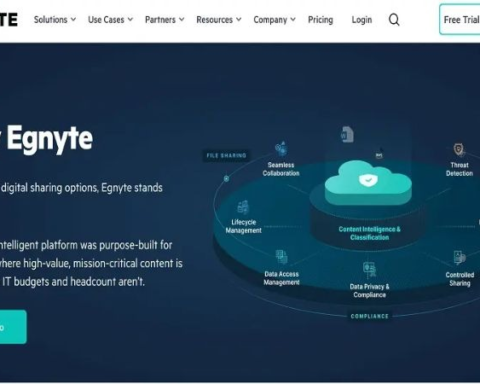This screenshot has height=384, width=480.
Task: Open the Company menu
Action: point(275,20)
